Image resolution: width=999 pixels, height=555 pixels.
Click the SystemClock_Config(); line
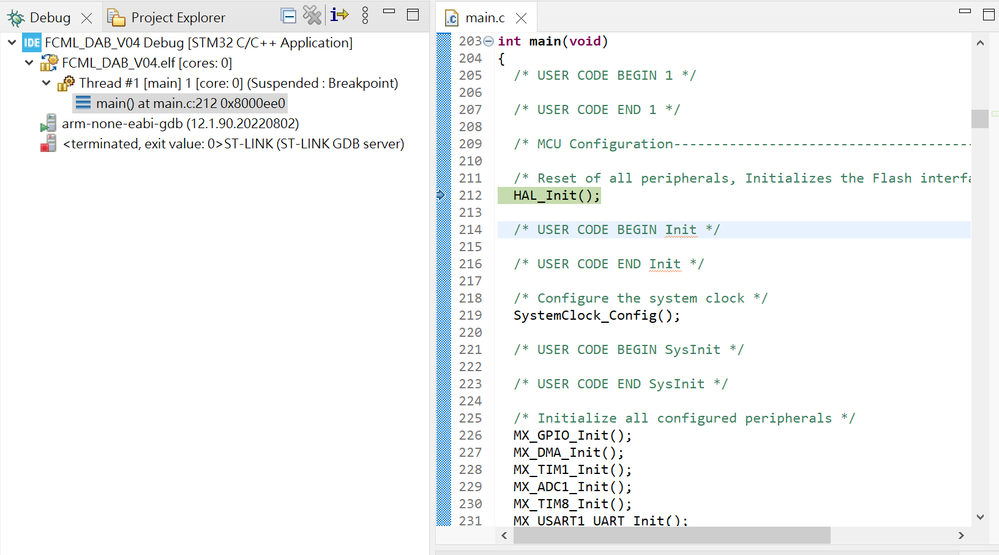596,315
